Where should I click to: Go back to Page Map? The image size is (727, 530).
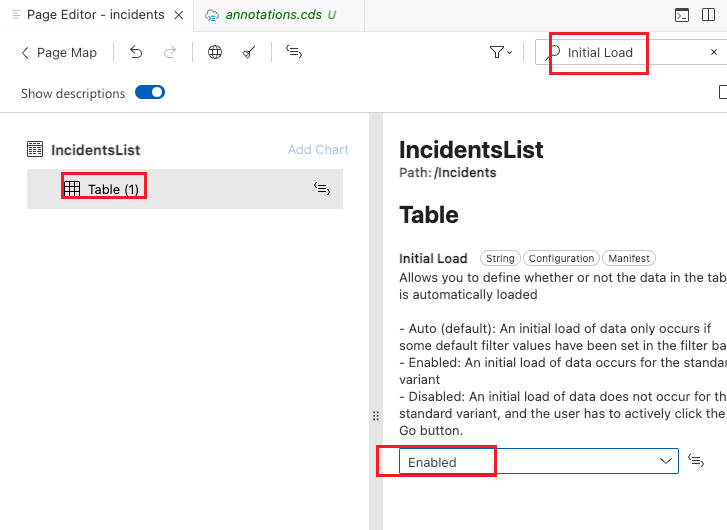[x=59, y=53]
